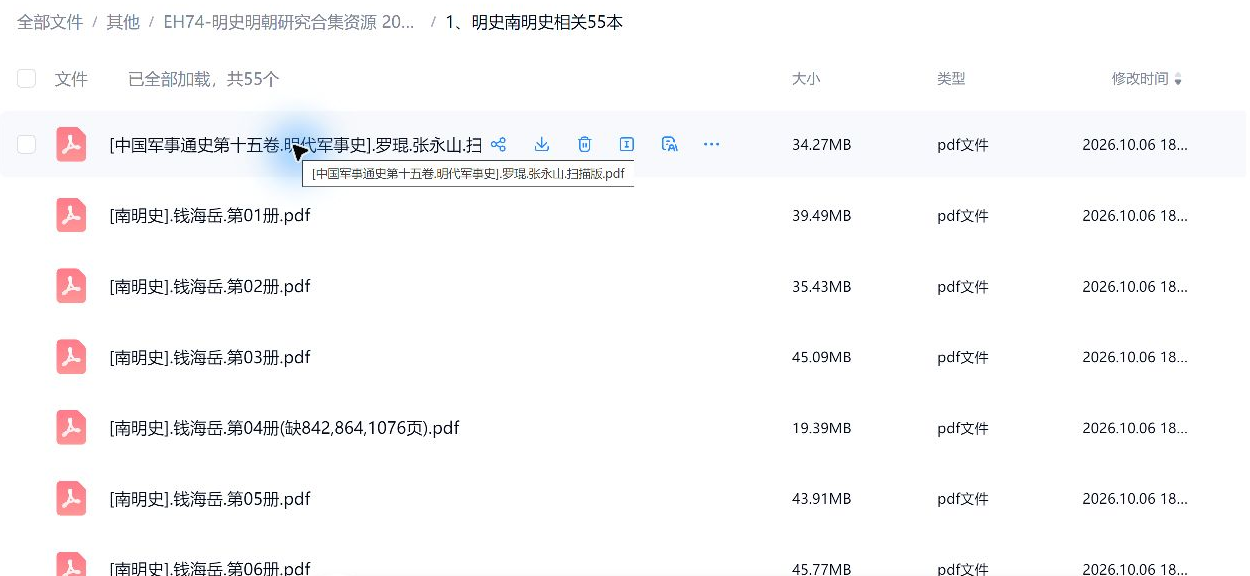Open [南明史].钱海岳.第03册.pdf
1250x576 pixels.
pyautogui.click(x=210, y=357)
